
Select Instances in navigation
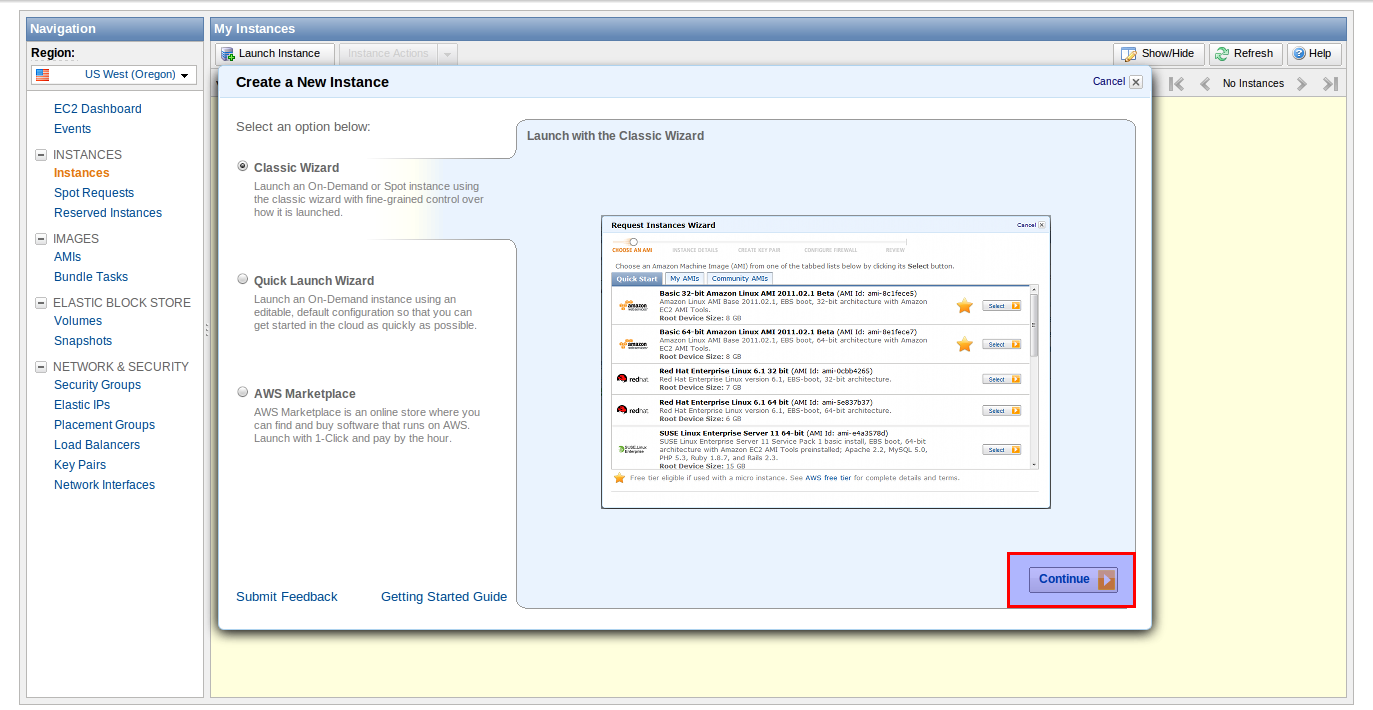coord(81,173)
